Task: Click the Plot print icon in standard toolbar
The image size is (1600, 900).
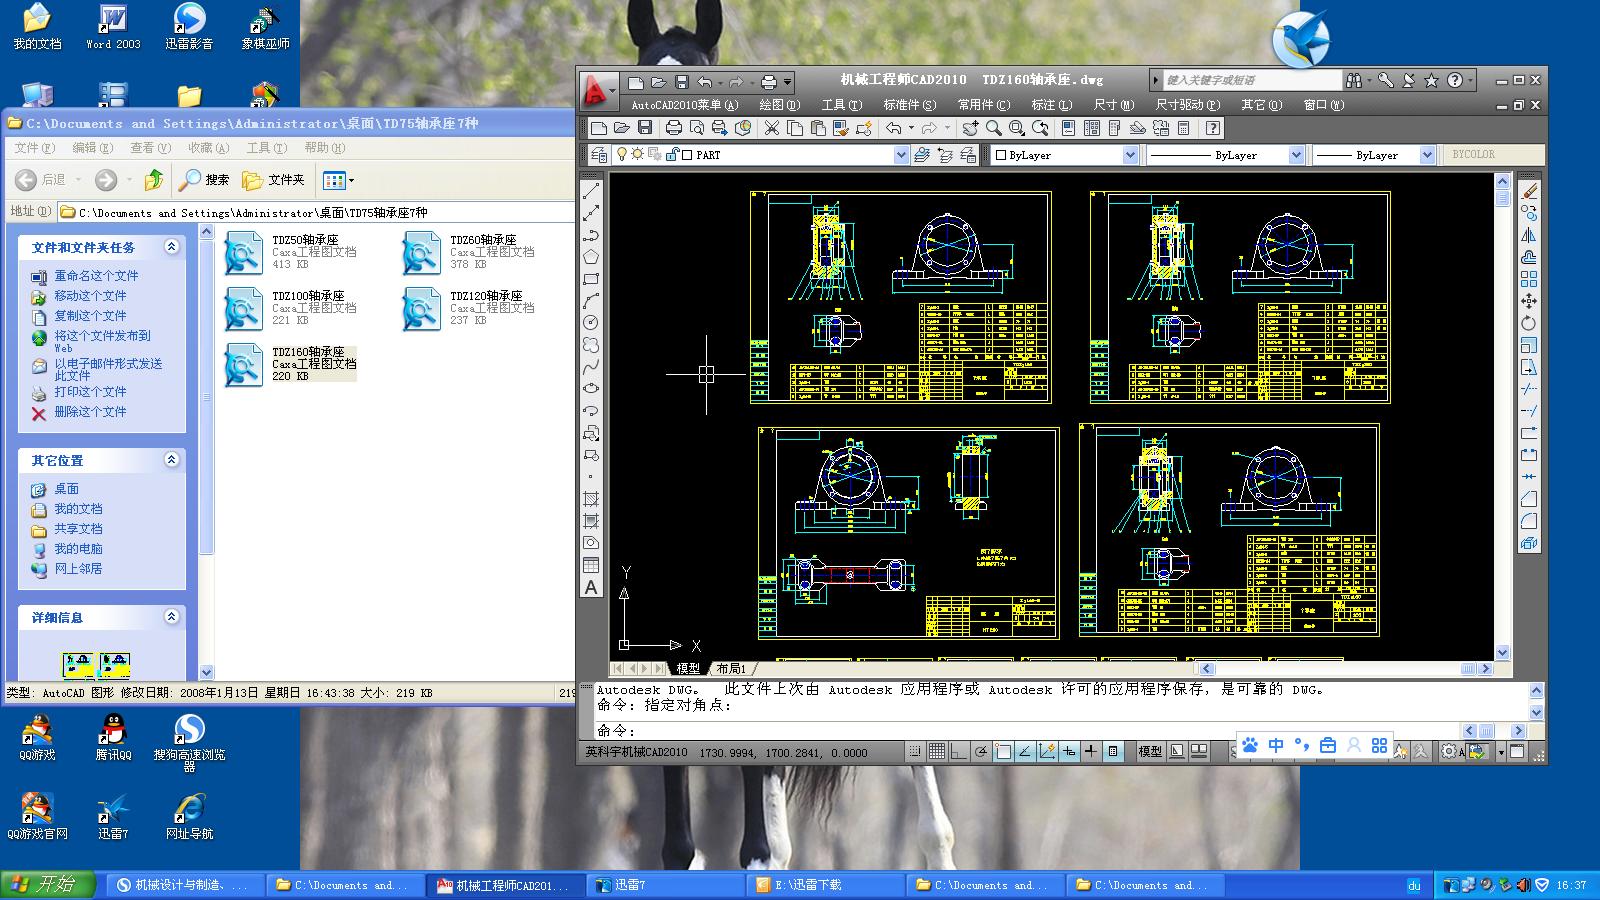Action: (673, 128)
